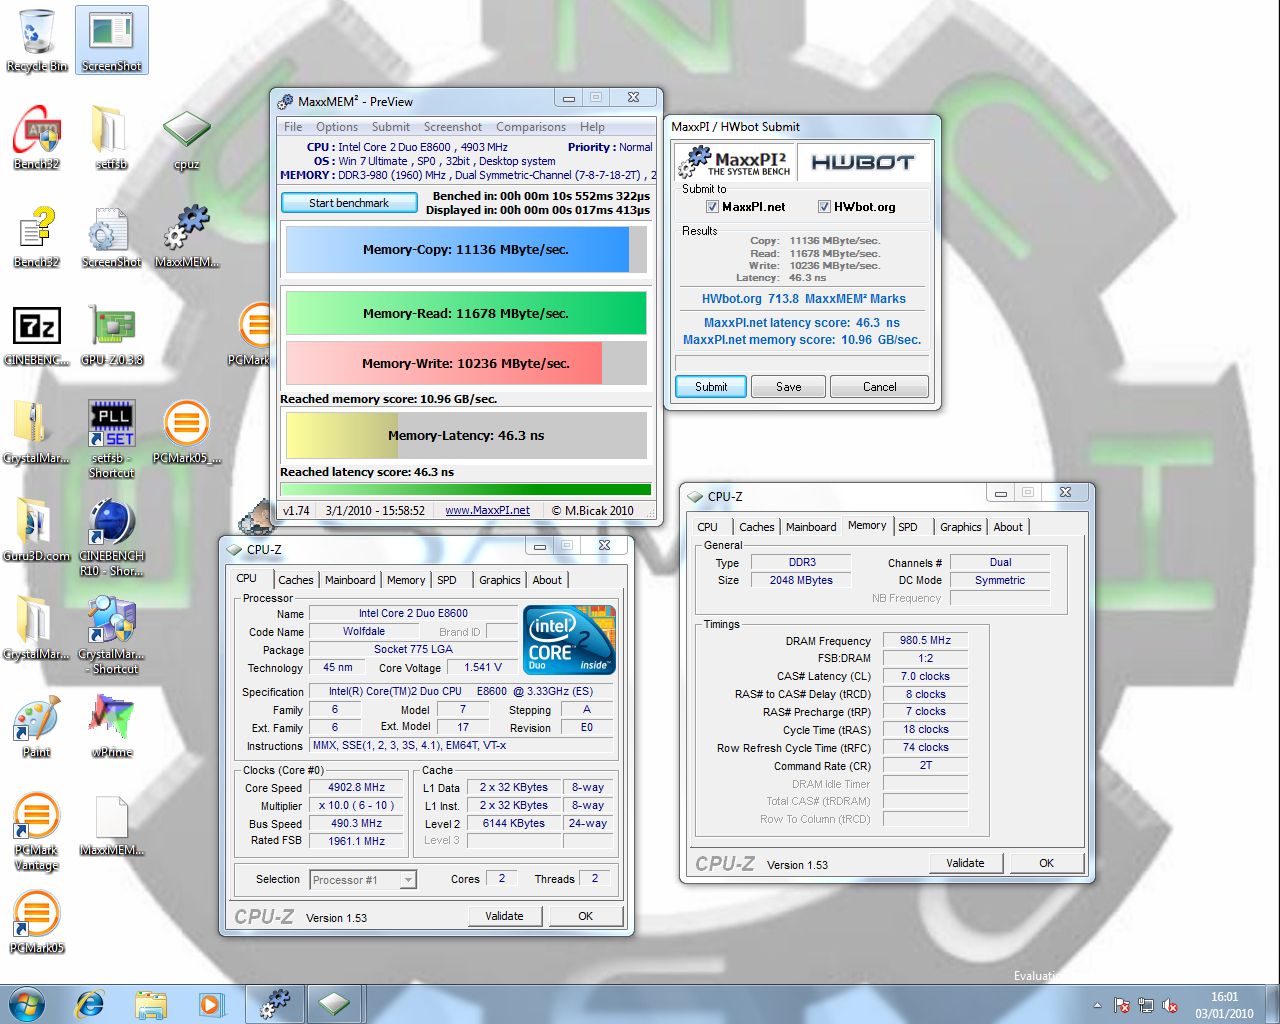This screenshot has height=1024, width=1280.
Task: Switch to MaxxMEM gears taskbar button
Action: click(275, 1004)
